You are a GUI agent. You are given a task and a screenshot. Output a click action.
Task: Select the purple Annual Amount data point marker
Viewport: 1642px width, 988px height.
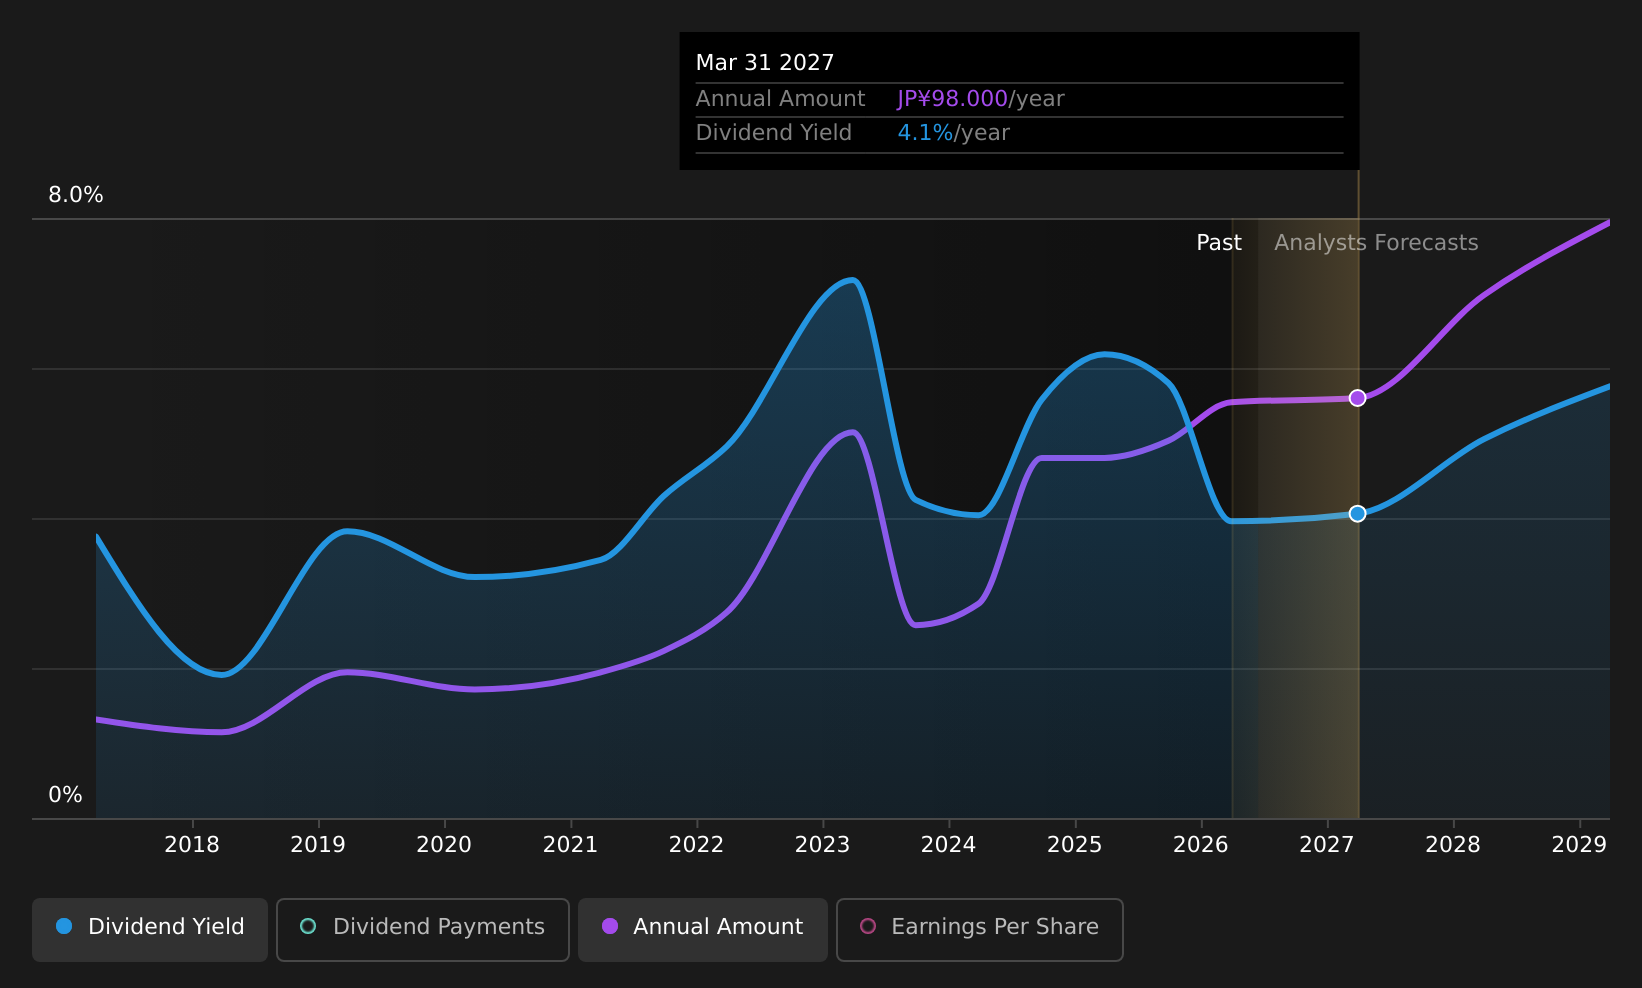pos(1357,398)
